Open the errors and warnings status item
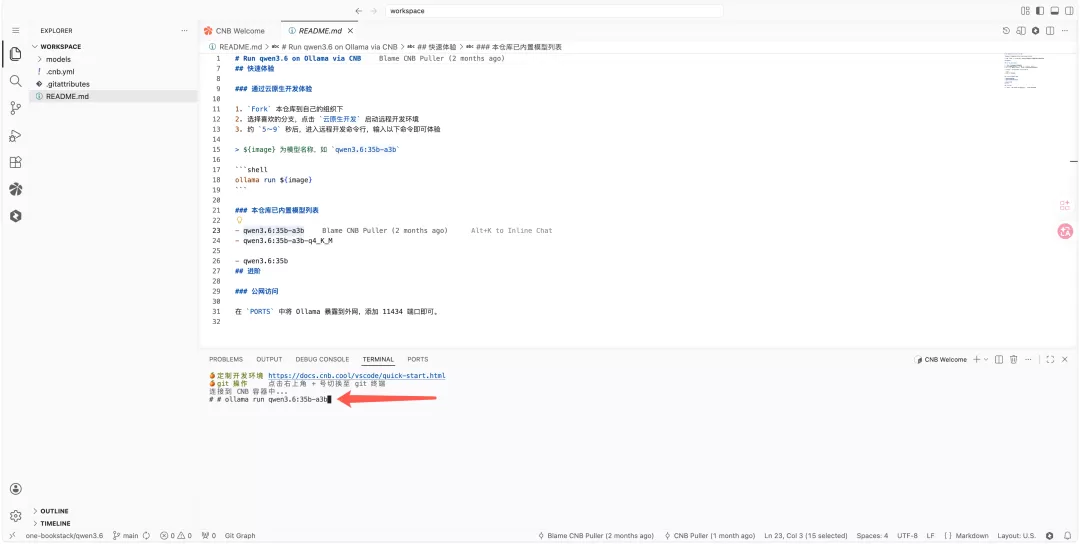Image resolution: width=1080 pixels, height=544 pixels. (x=176, y=536)
